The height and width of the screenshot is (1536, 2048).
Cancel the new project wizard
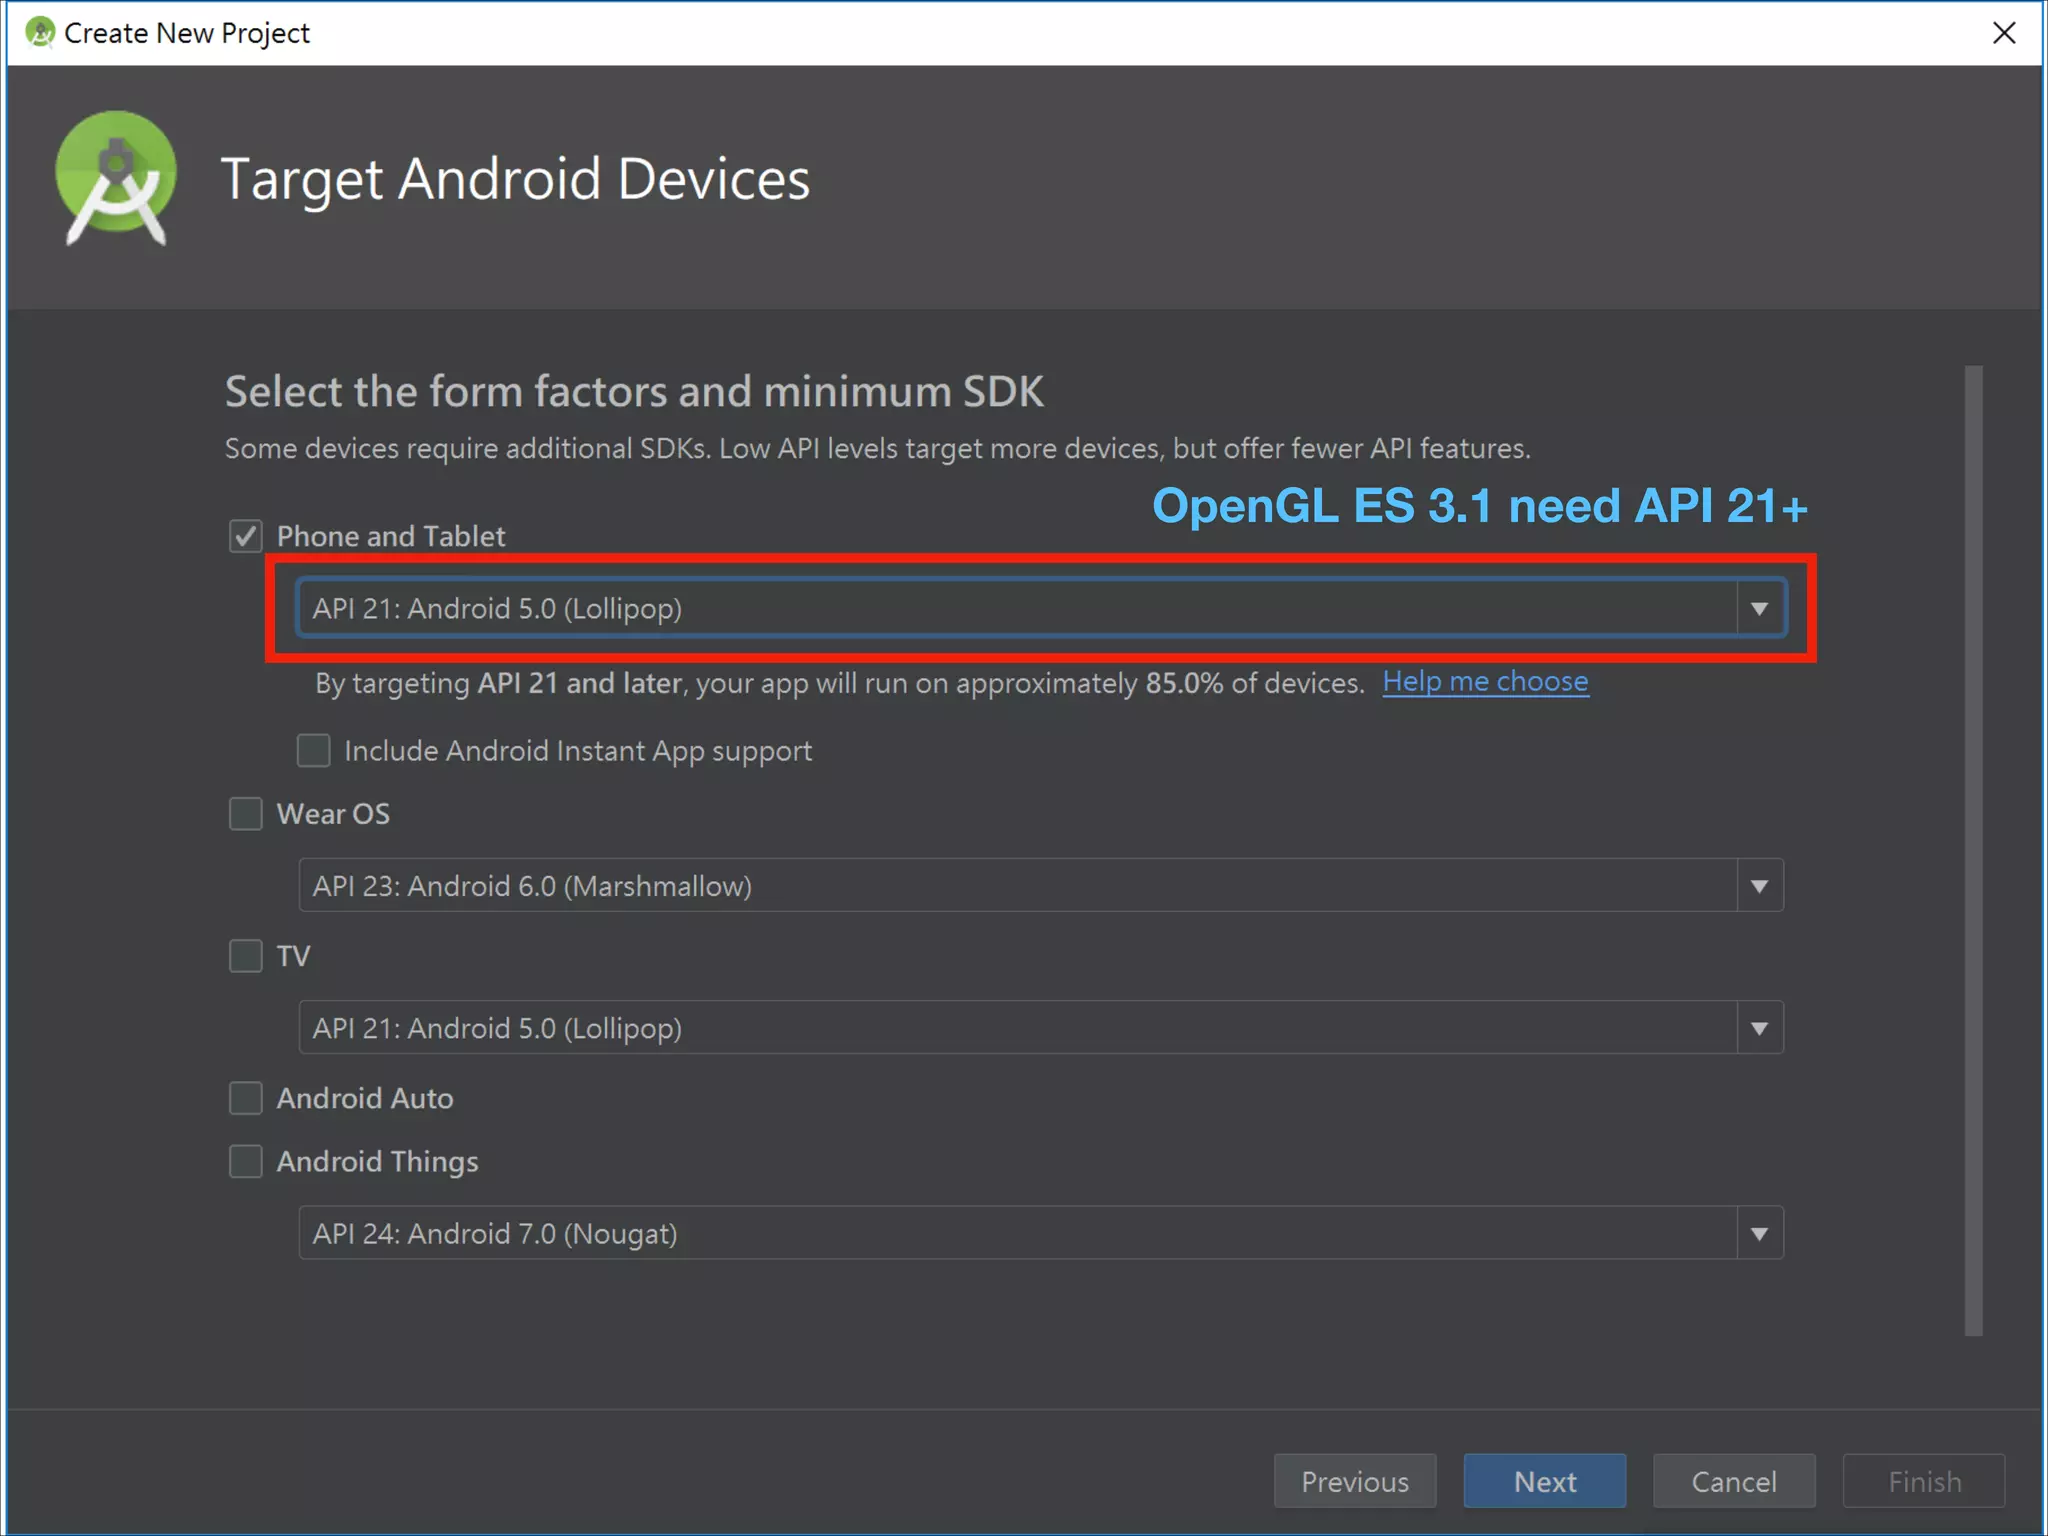click(x=1734, y=1481)
